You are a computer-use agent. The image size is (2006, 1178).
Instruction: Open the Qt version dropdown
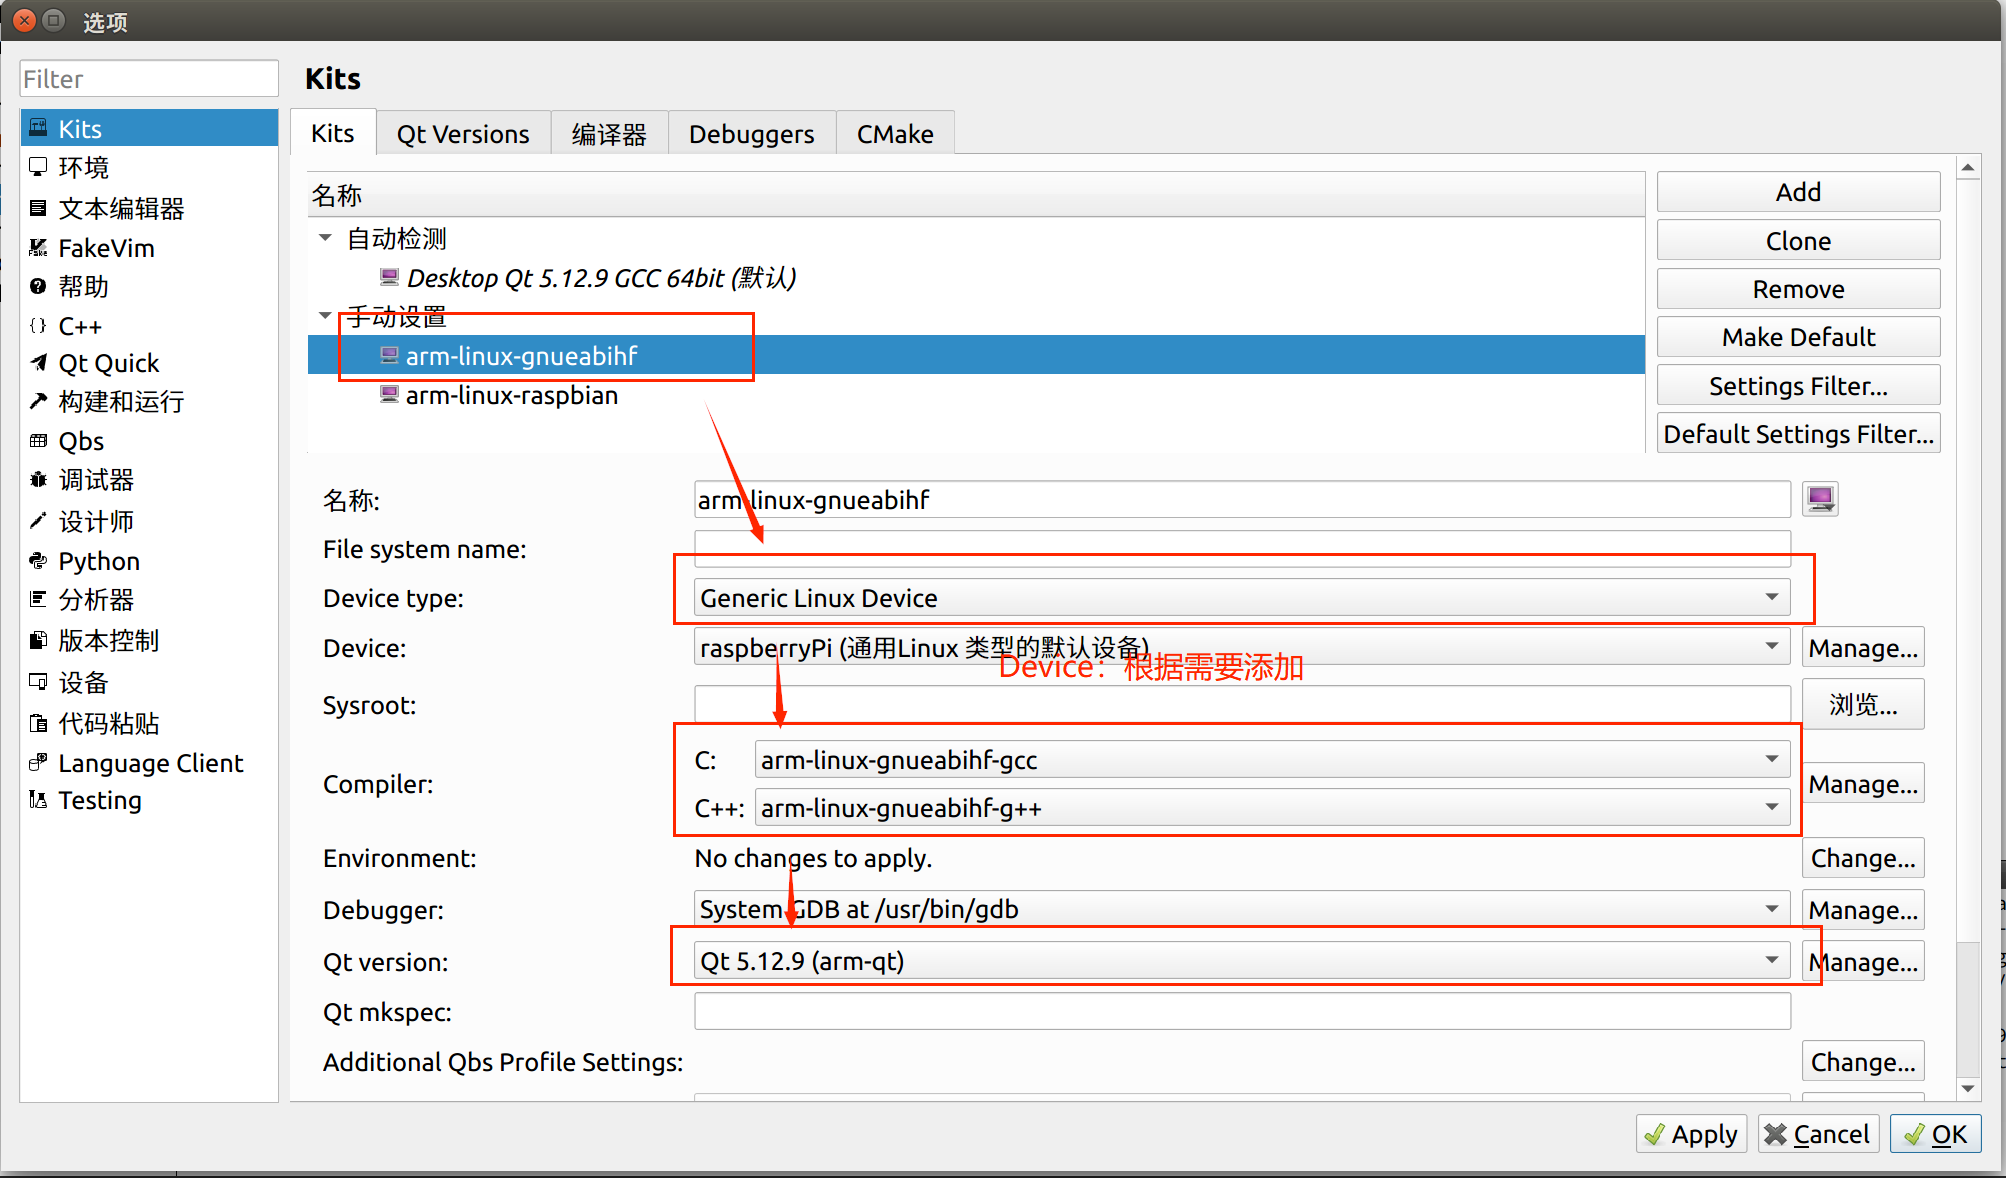[x=1242, y=961]
